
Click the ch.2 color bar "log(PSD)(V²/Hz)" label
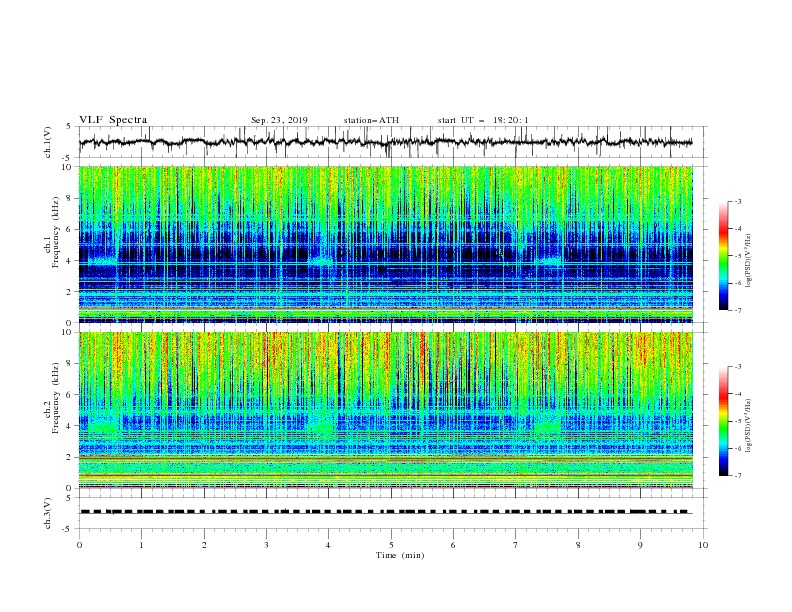749,425
